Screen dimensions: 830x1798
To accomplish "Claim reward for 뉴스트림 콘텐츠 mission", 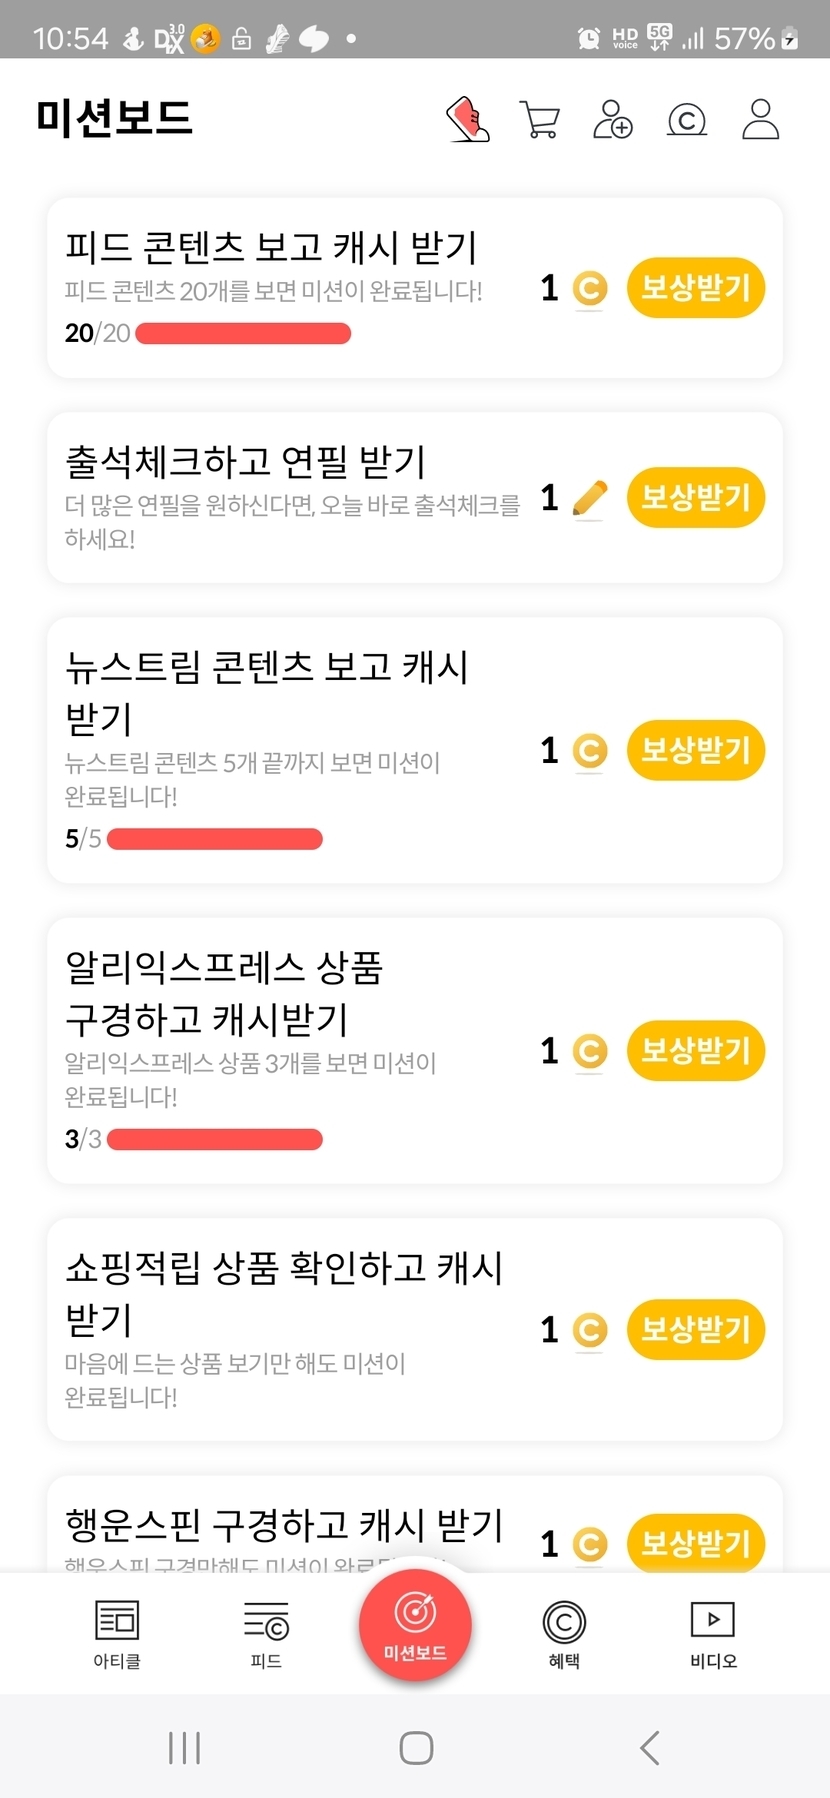I will (x=696, y=750).
